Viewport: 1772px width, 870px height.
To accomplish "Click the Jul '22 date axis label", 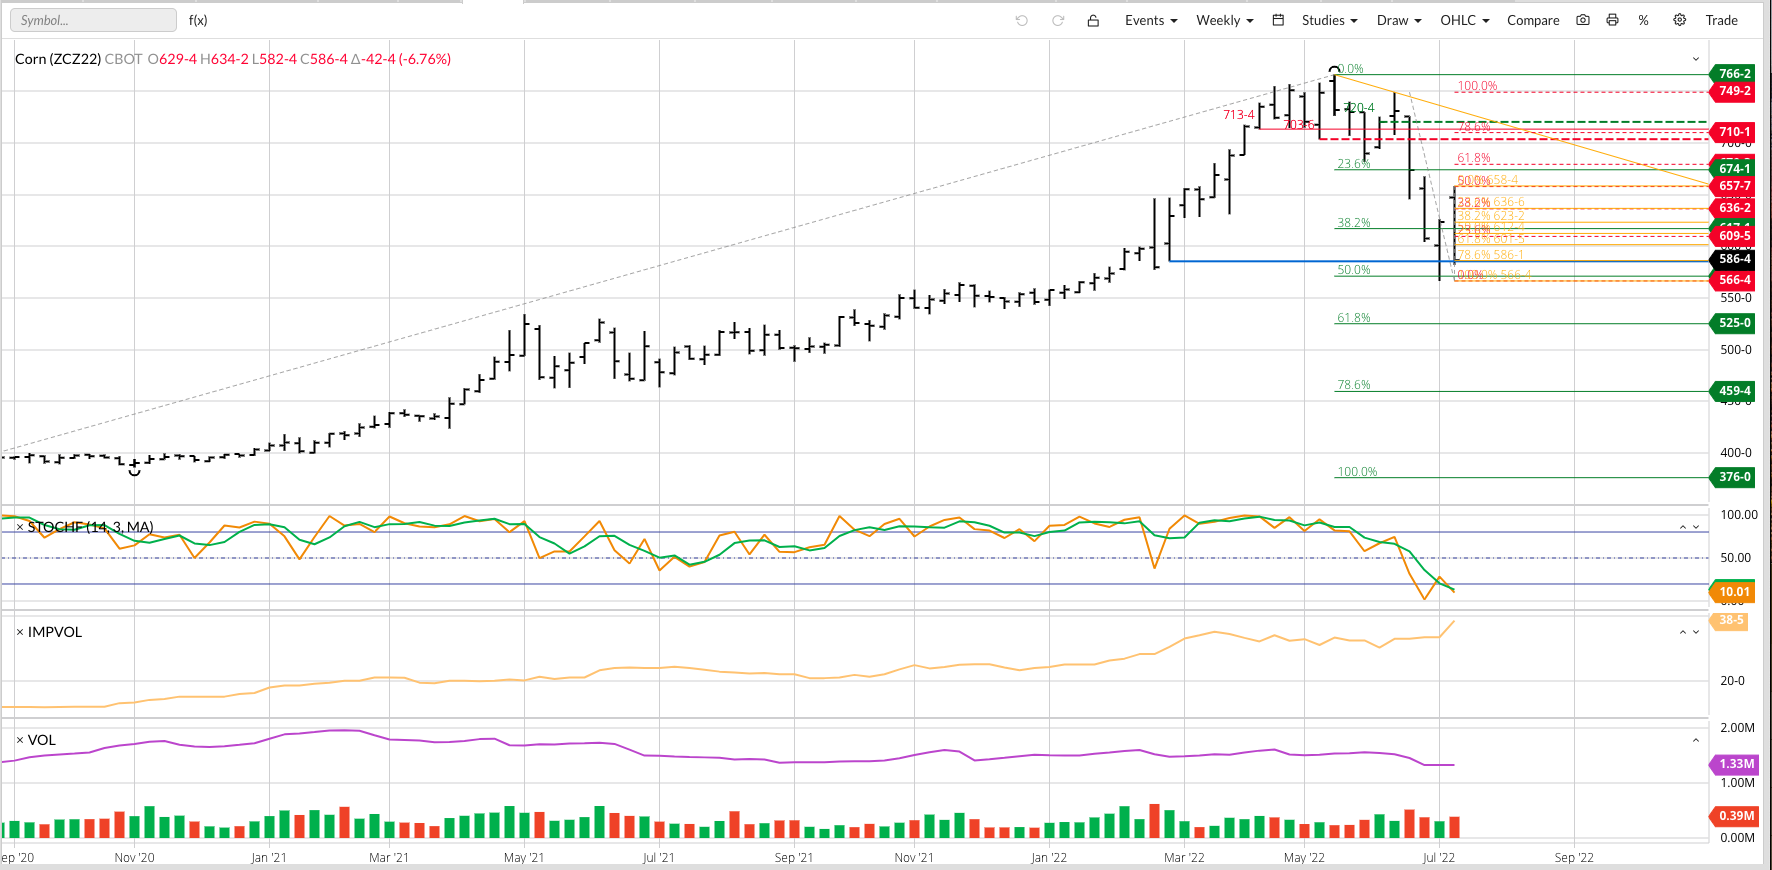I will (1438, 857).
